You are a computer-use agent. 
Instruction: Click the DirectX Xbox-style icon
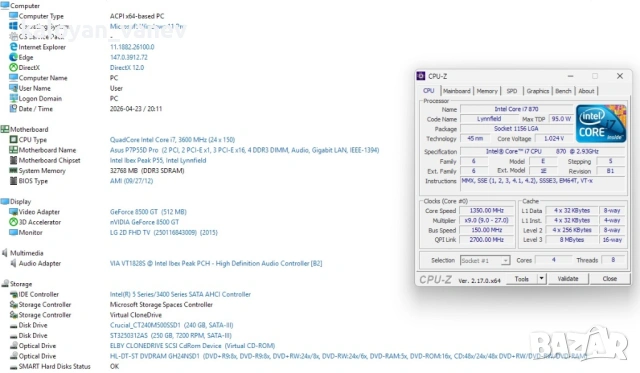pyautogui.click(x=13, y=67)
